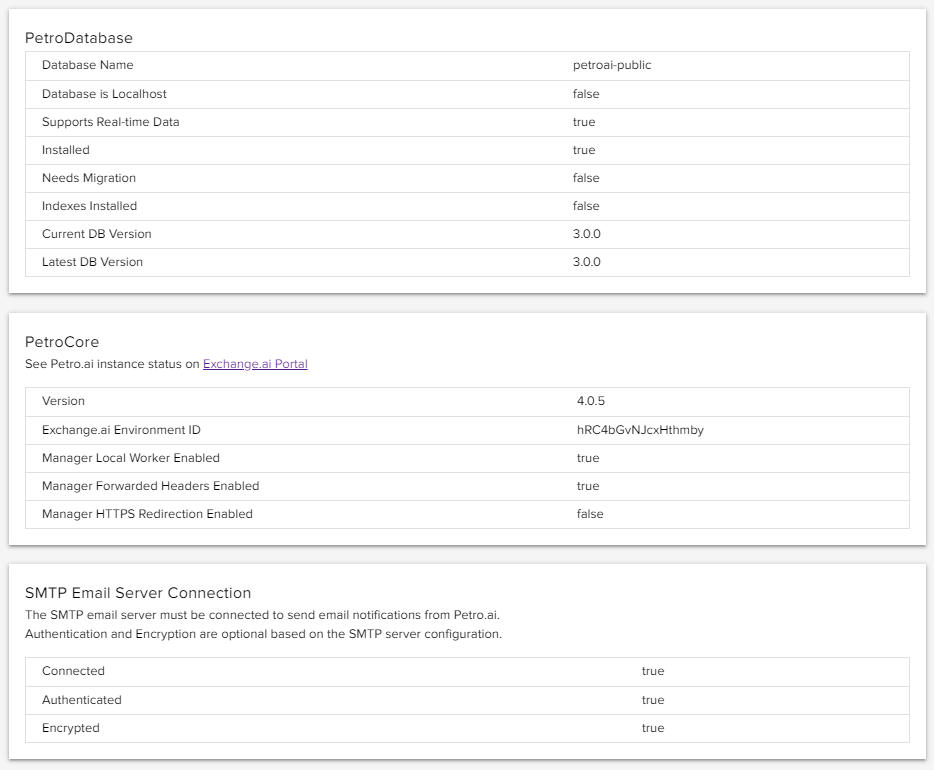Select the Authenticated row's true value
The width and height of the screenshot is (934, 770).
pyautogui.click(x=653, y=700)
